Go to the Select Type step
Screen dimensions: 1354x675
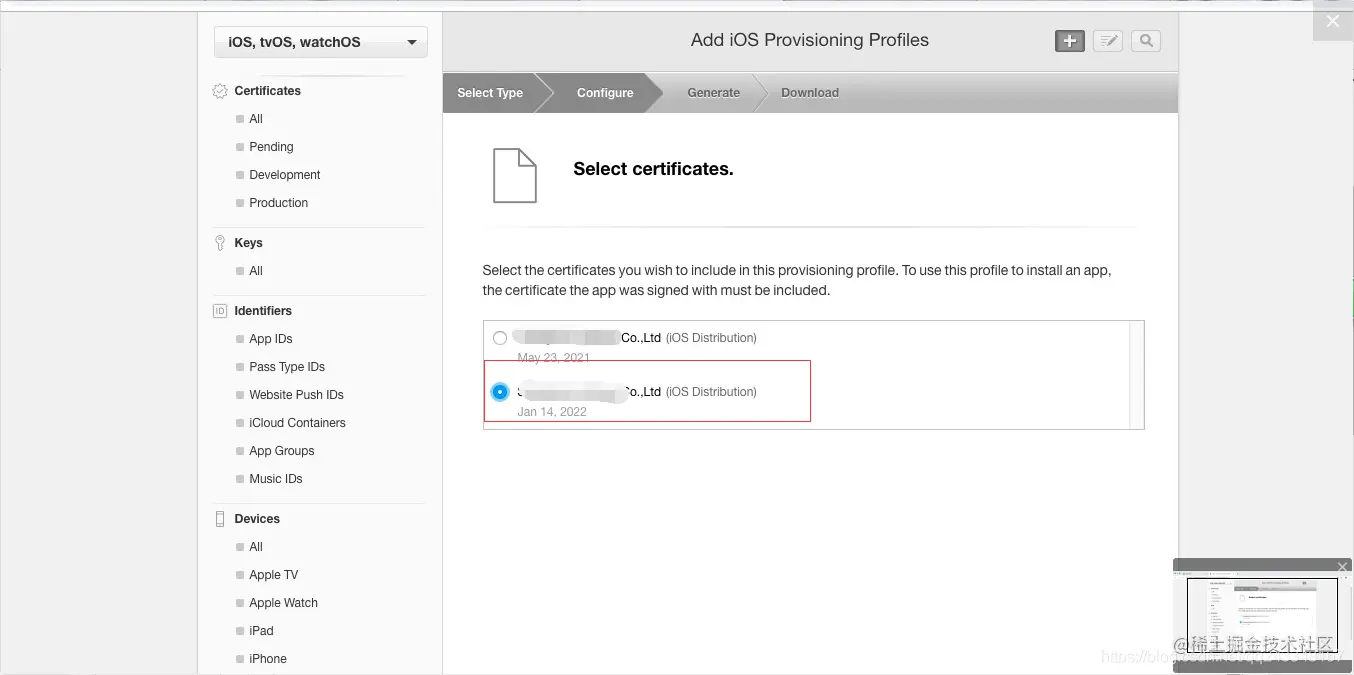pyautogui.click(x=490, y=93)
